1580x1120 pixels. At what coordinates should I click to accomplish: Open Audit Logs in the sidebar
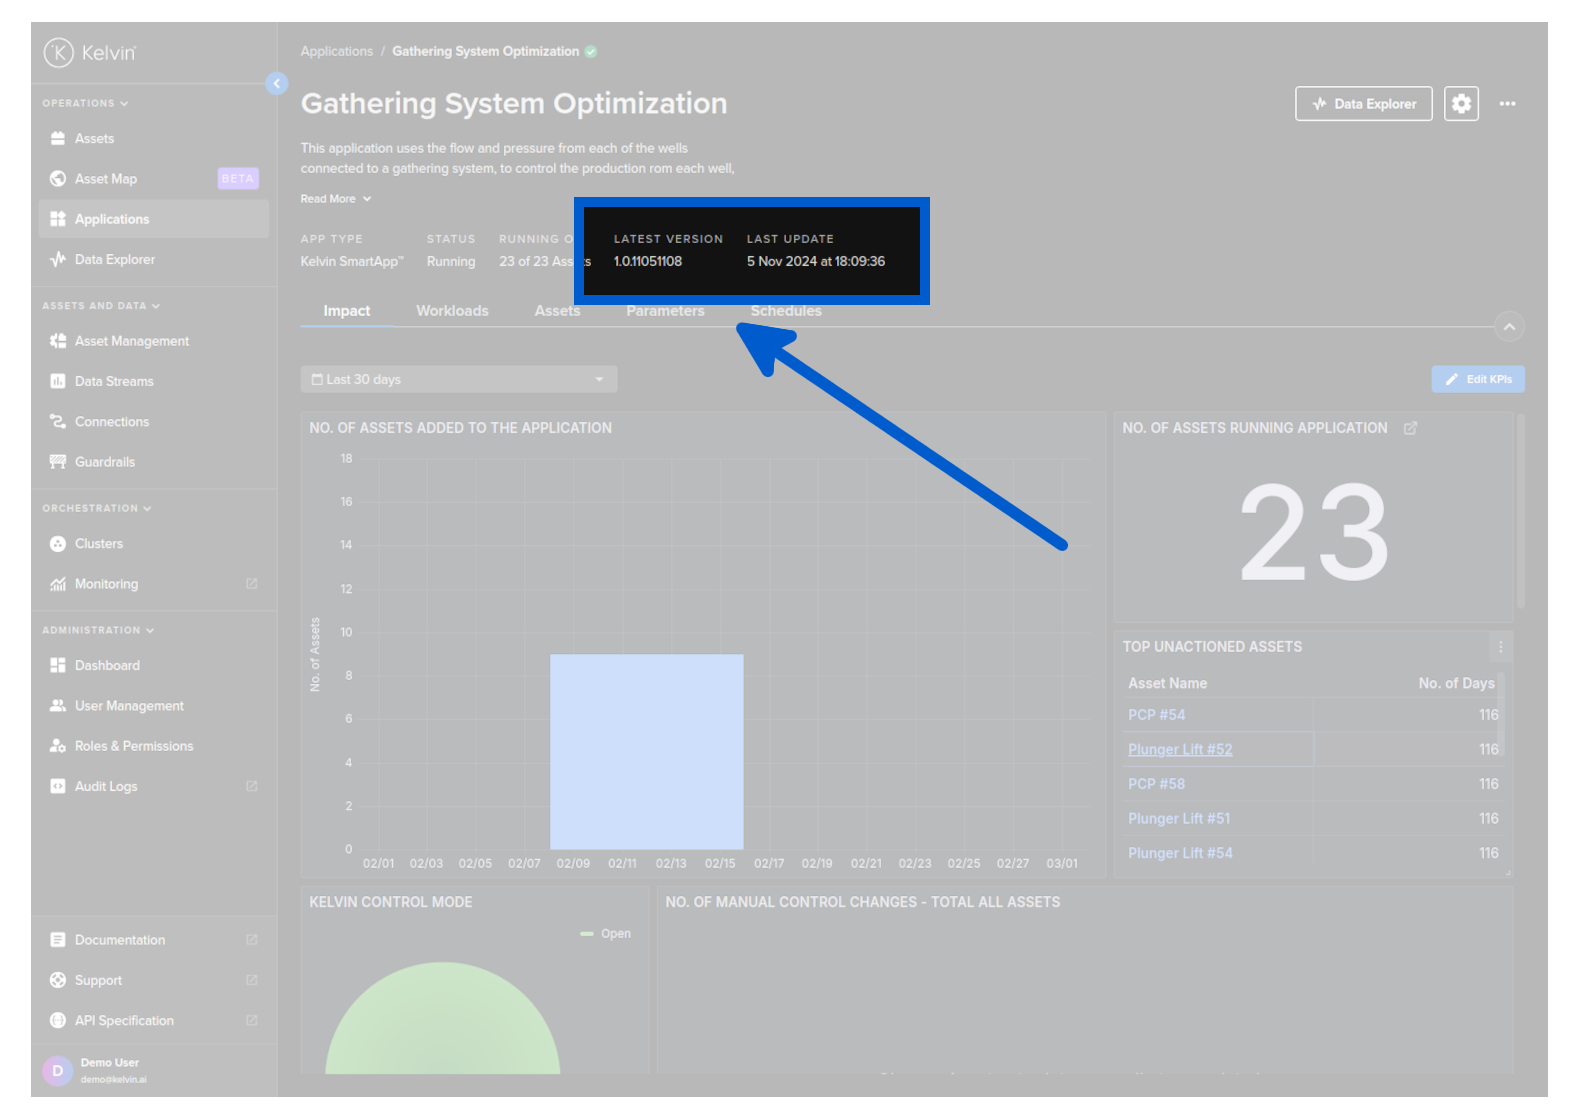click(106, 787)
